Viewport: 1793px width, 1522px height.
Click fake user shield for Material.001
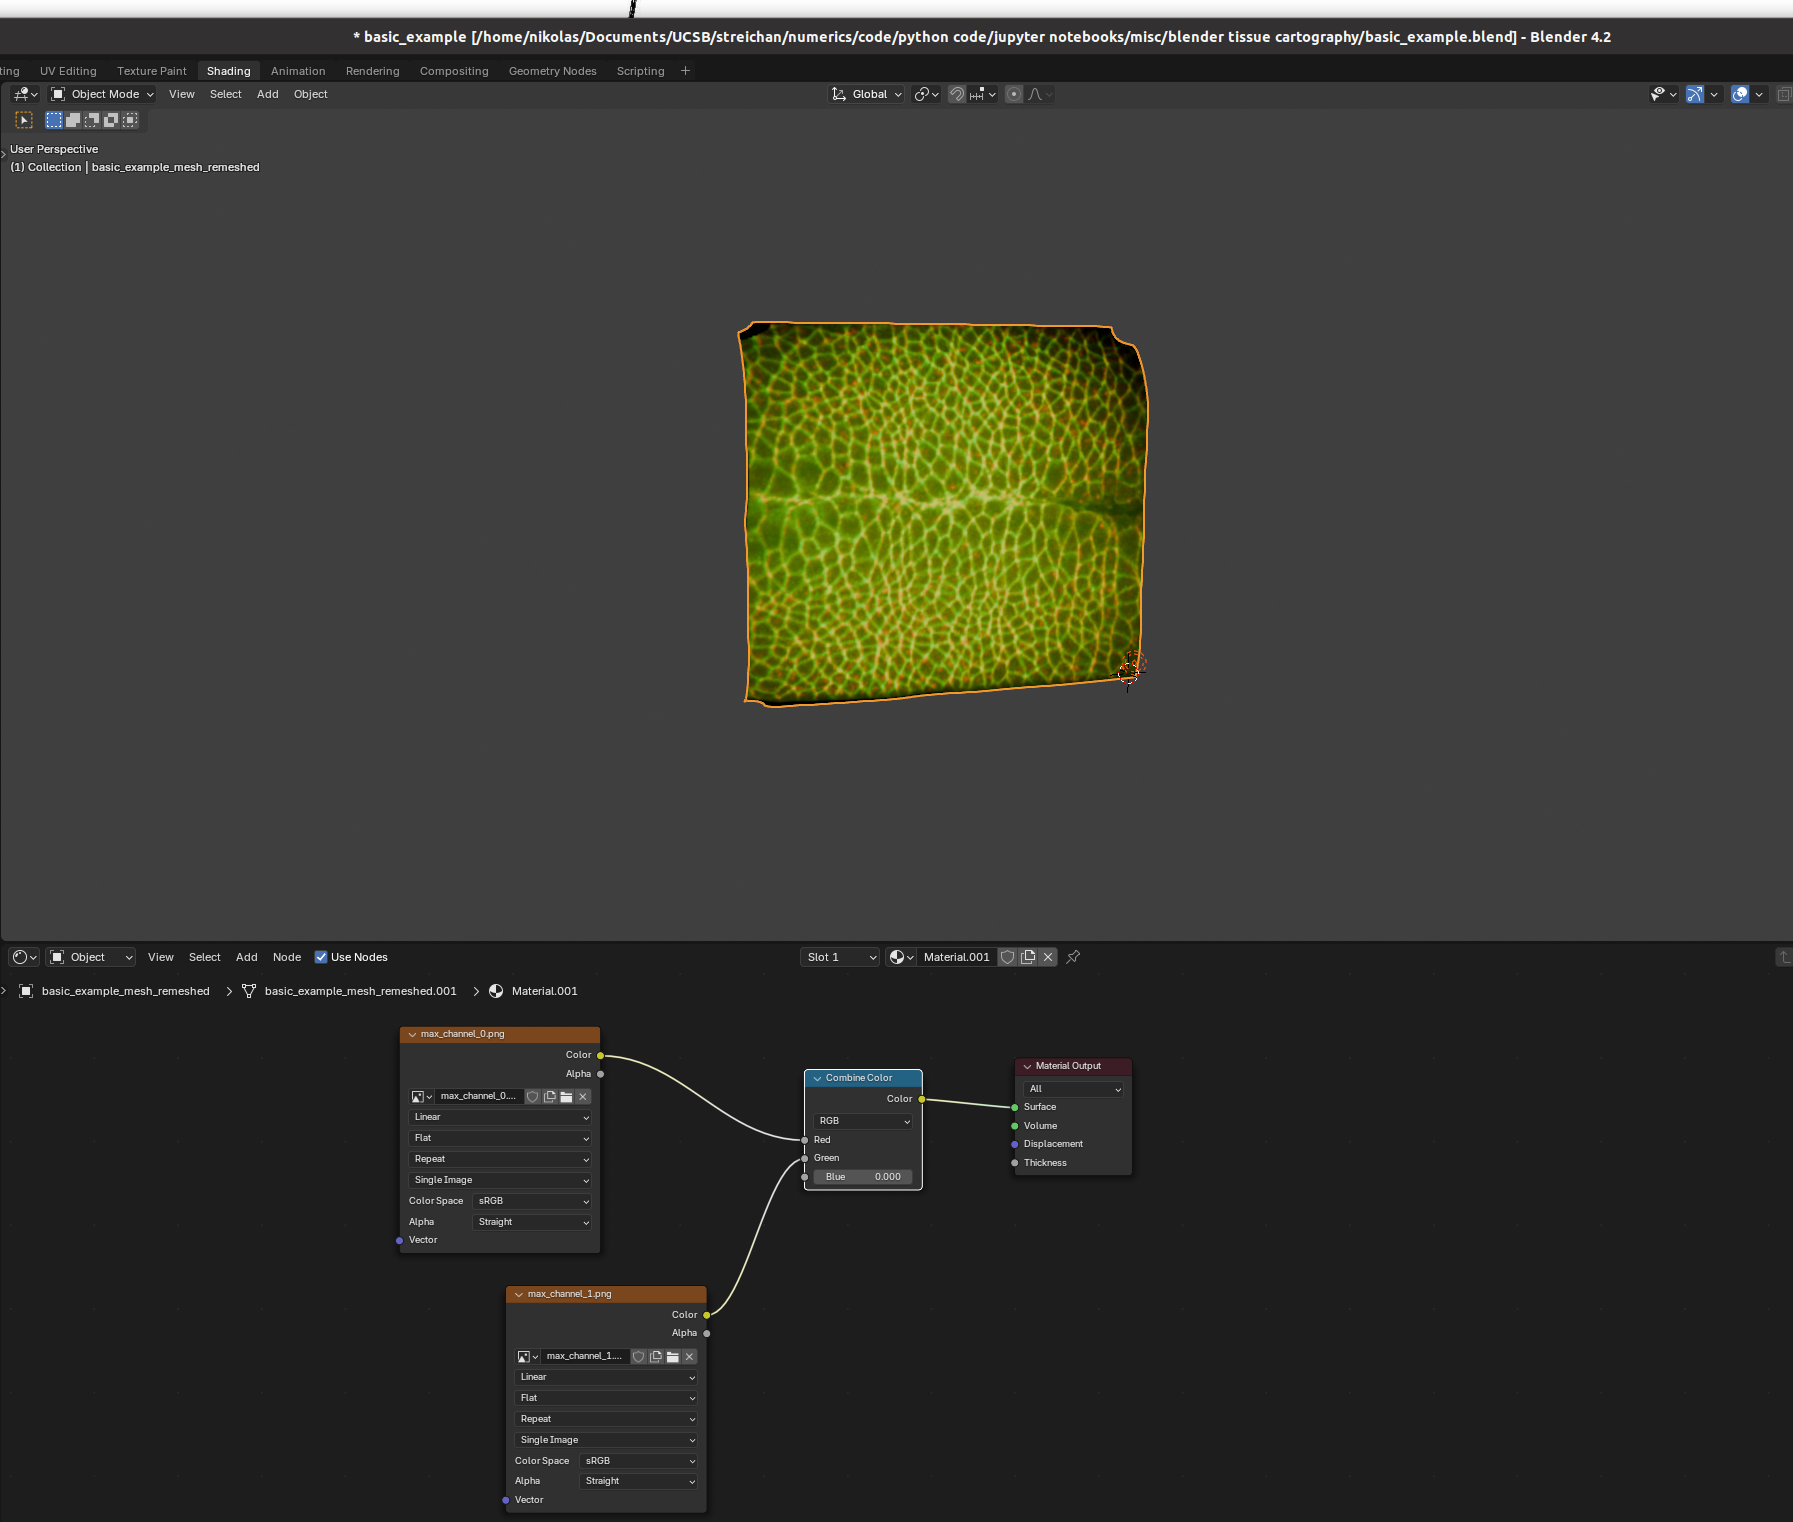click(x=1008, y=957)
